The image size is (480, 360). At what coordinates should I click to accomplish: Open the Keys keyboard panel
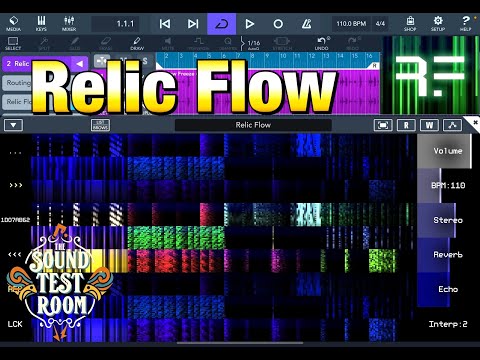pos(41,24)
